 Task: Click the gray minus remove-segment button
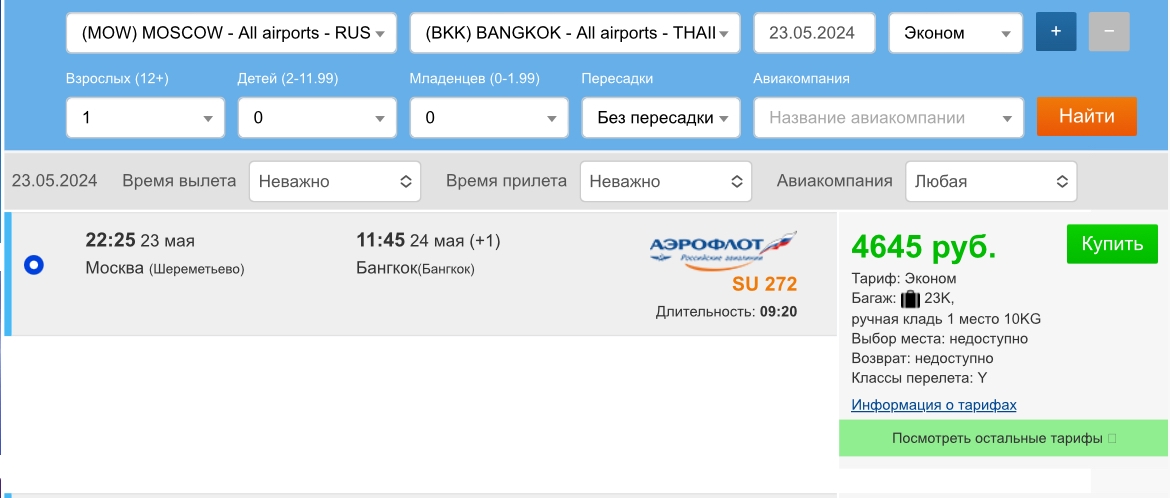tap(1109, 32)
